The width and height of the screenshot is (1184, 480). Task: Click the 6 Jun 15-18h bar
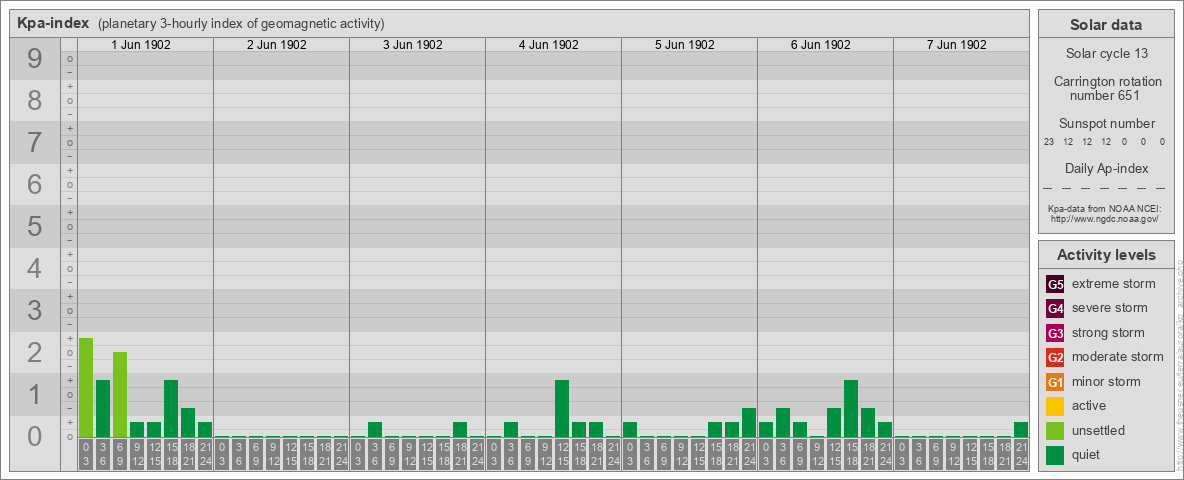pos(851,408)
